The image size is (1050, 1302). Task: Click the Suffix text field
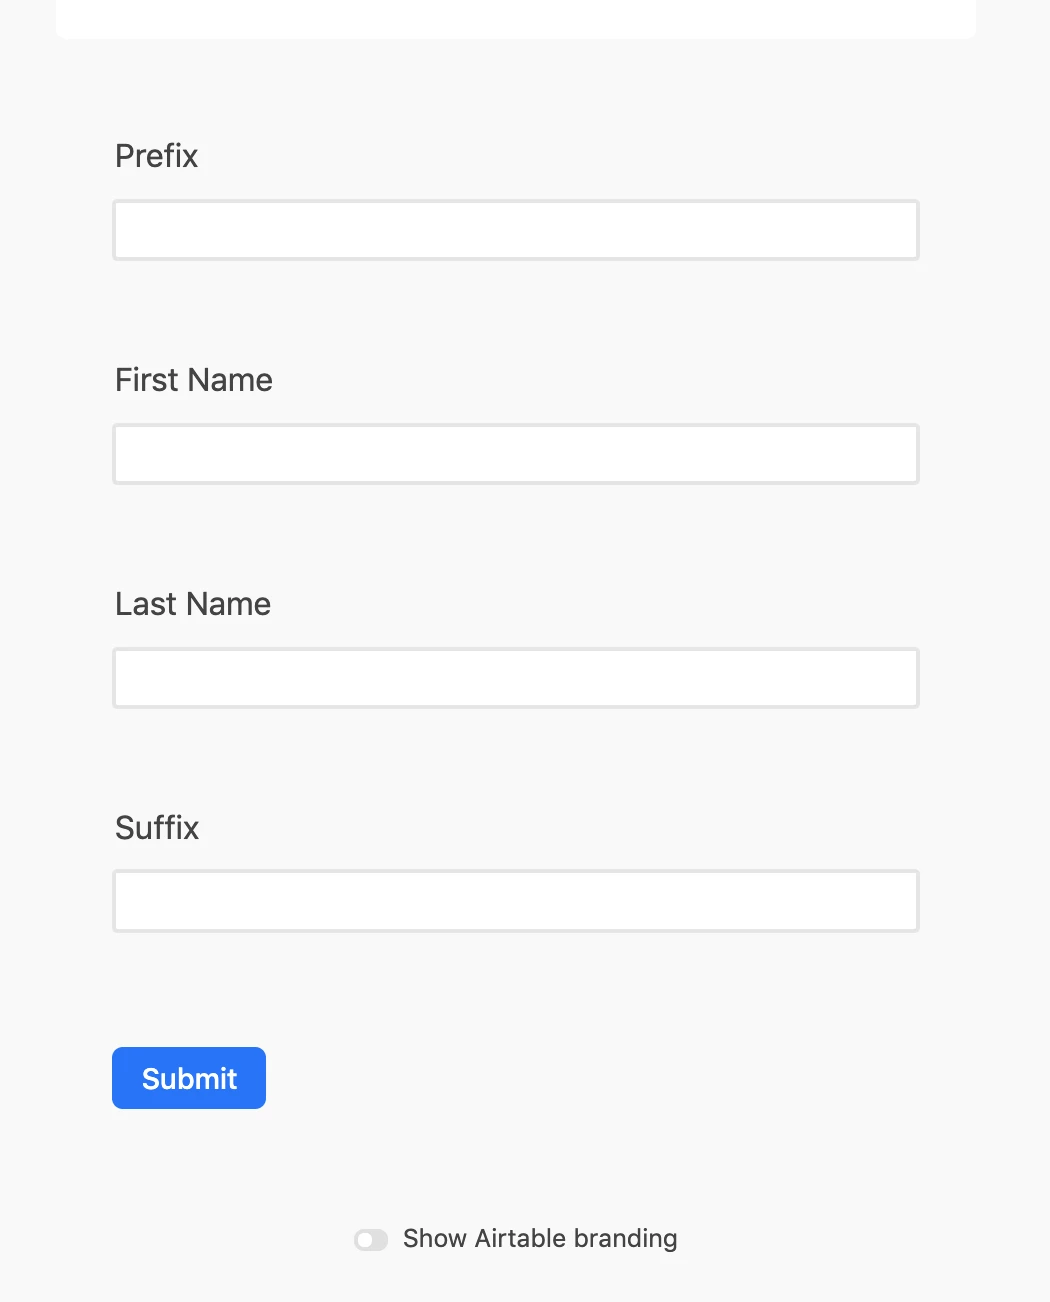516,901
